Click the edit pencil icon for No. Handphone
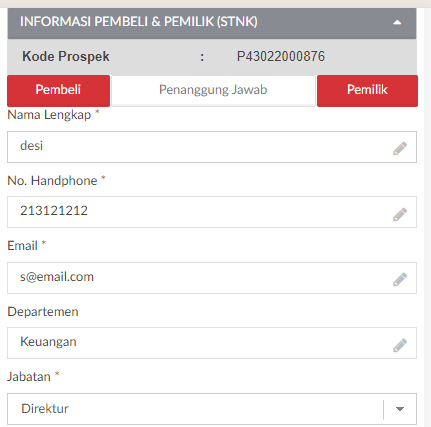This screenshot has width=431, height=427. (400, 214)
